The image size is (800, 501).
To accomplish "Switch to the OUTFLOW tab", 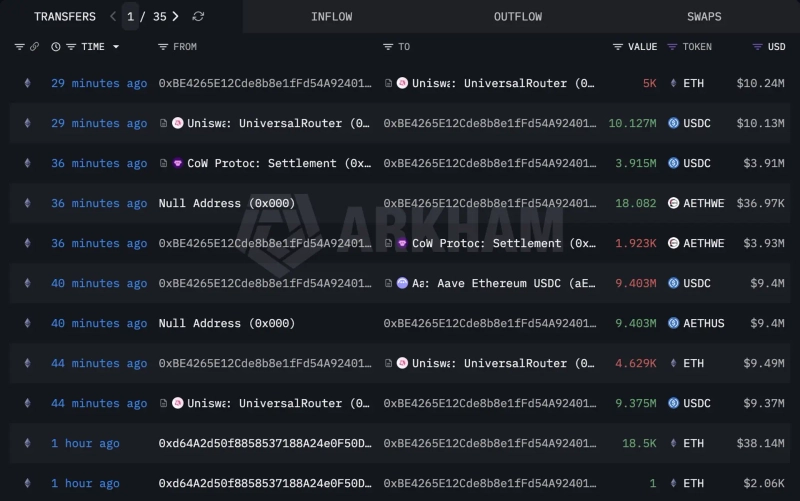I will click(517, 17).
